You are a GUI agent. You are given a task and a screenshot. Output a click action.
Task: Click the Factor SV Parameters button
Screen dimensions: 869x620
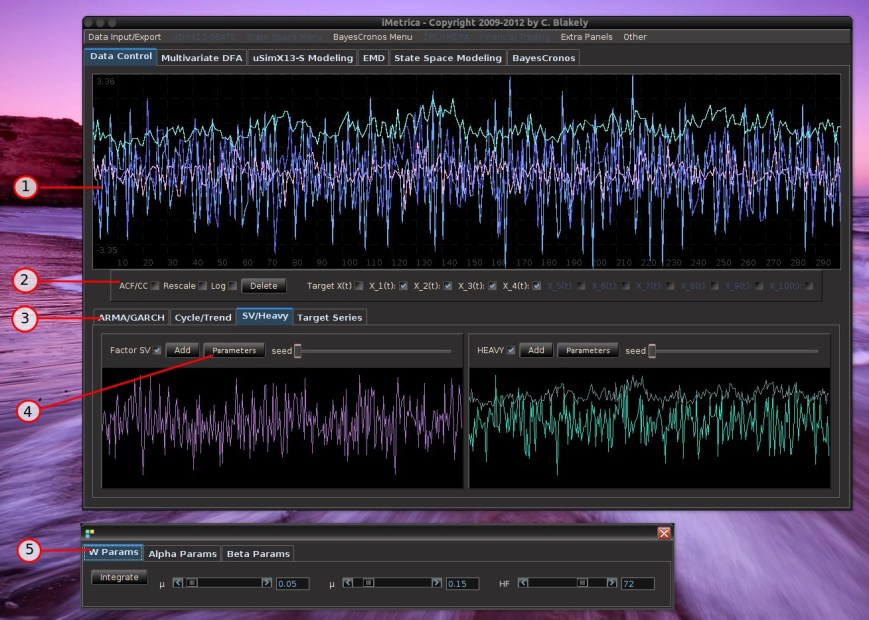(234, 351)
